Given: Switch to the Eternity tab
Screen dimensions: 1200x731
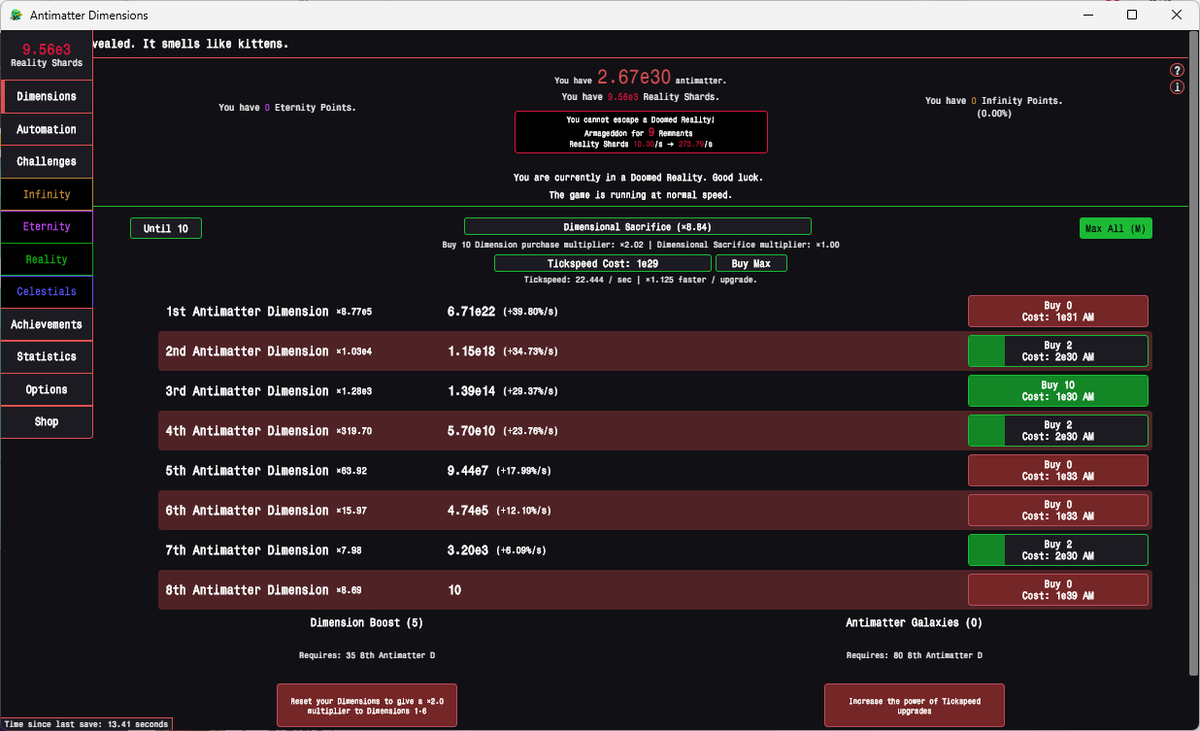Looking at the screenshot, I should click(x=46, y=226).
